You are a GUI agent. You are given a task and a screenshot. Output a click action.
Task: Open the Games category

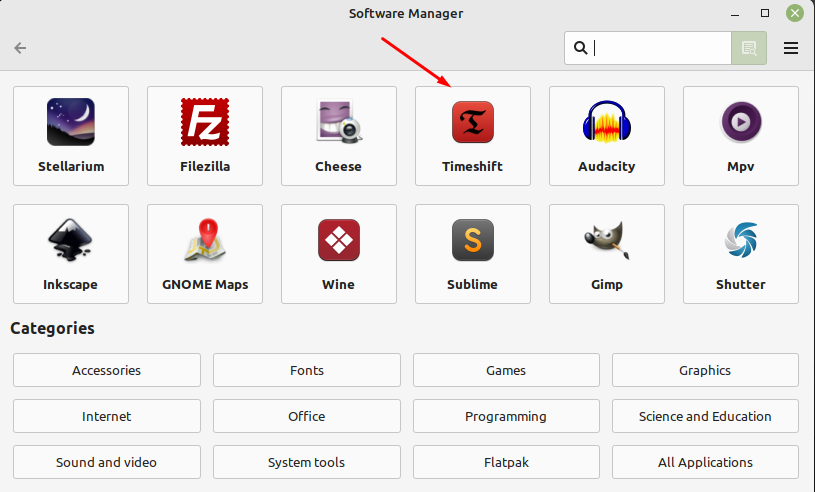point(506,370)
